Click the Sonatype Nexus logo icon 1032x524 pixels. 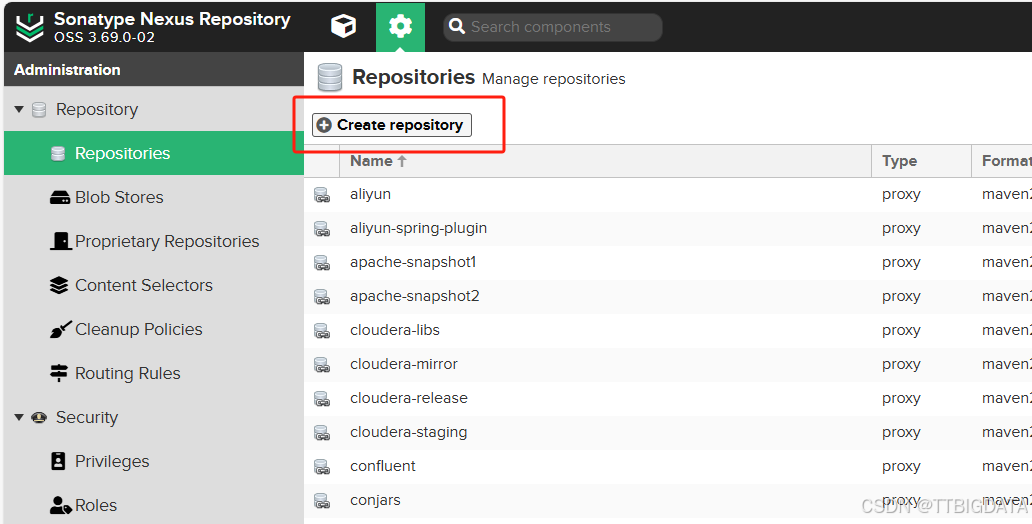(30, 28)
